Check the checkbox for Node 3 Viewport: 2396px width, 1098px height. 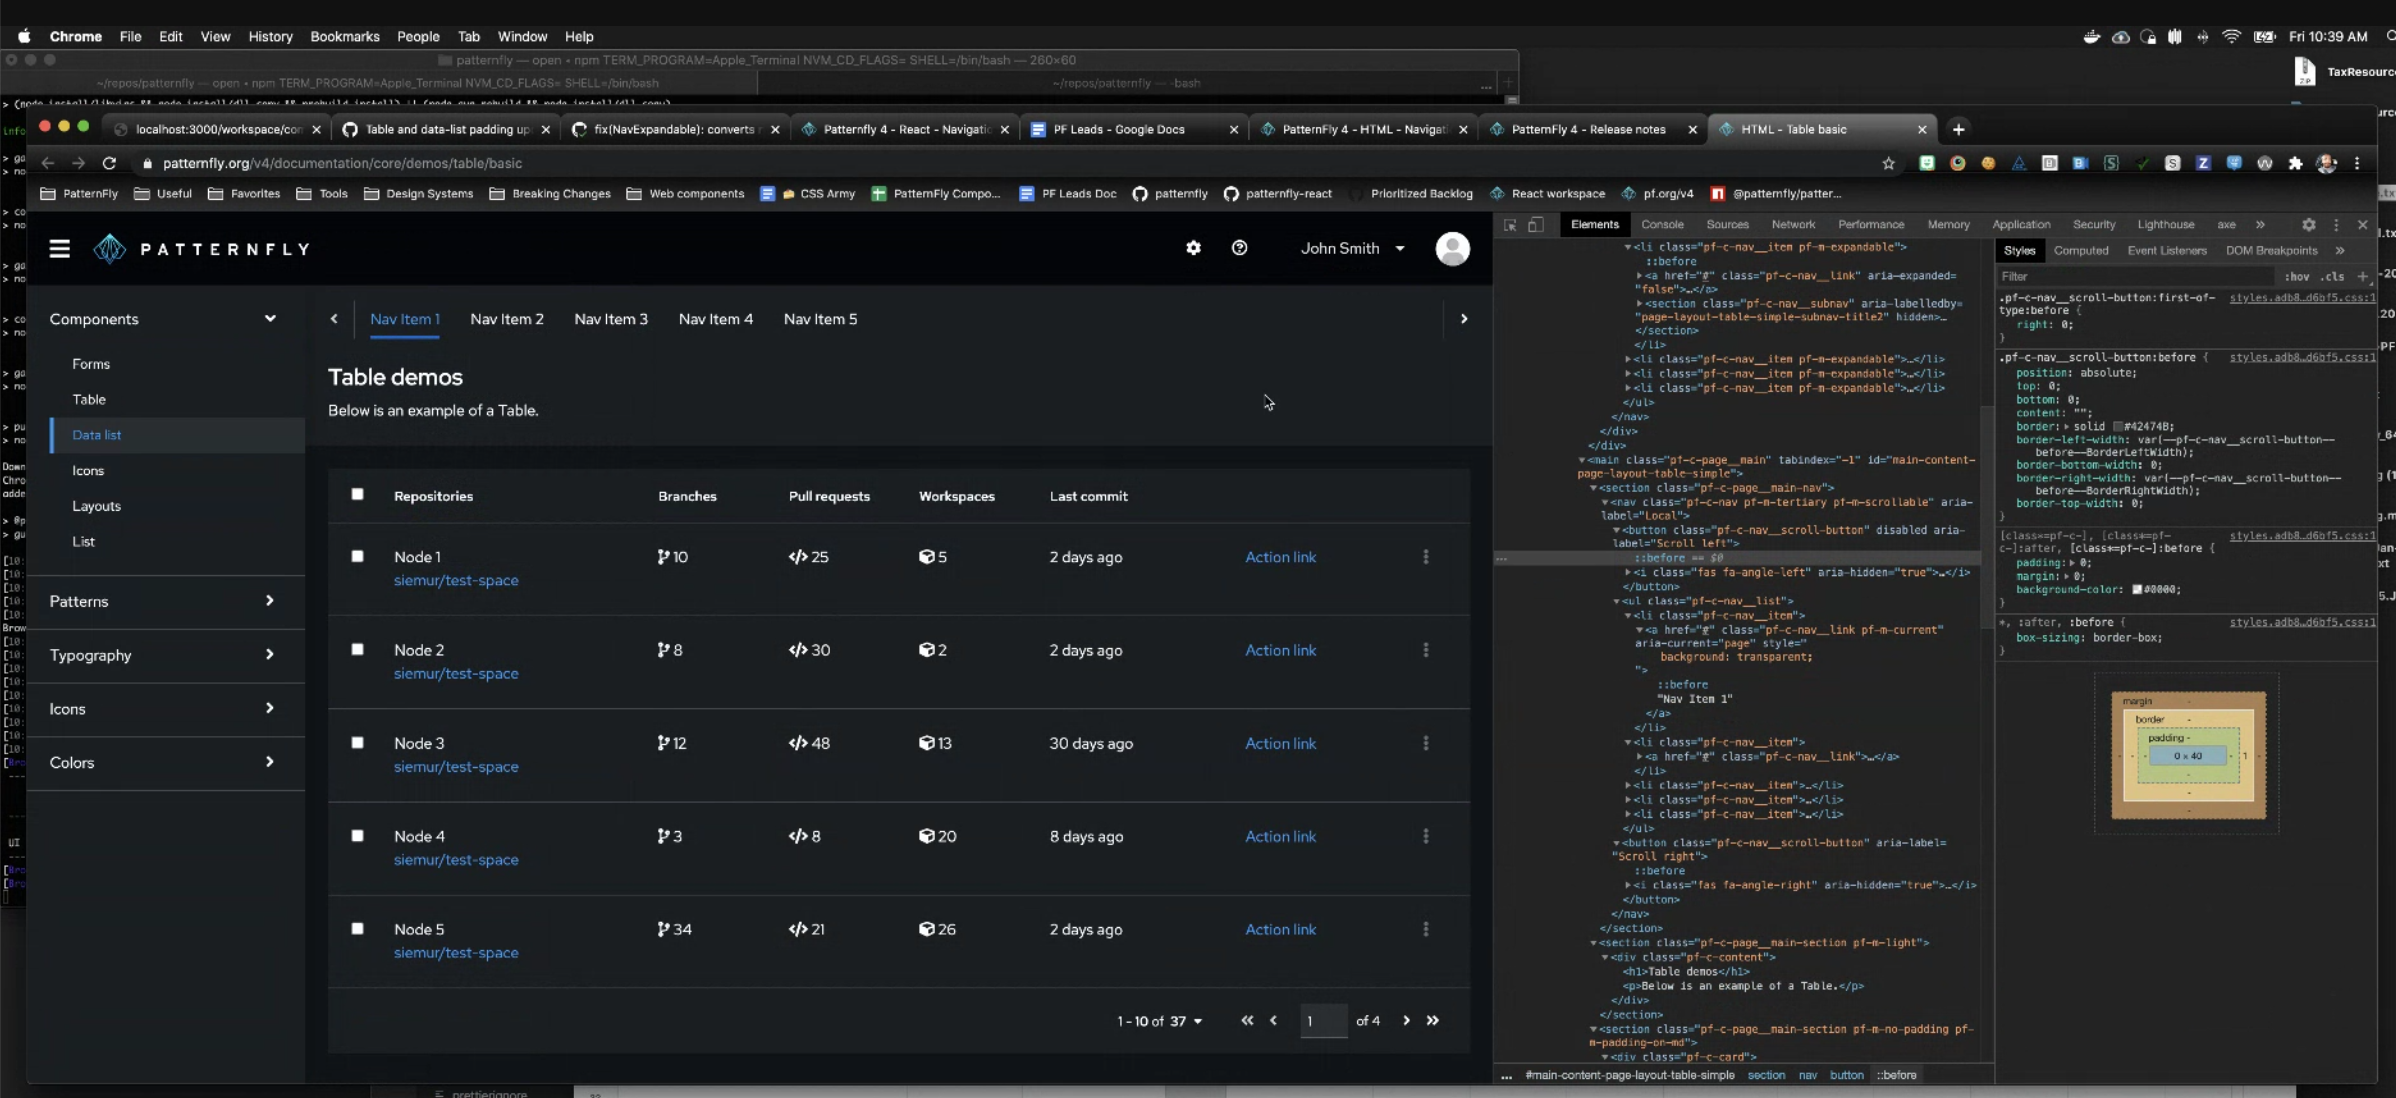pos(357,743)
